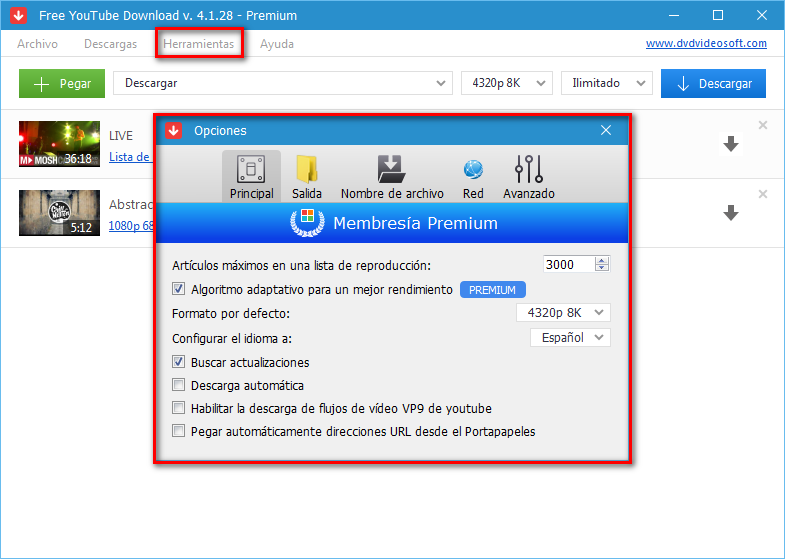
Task: Remove the second video from list
Action: [x=762, y=194]
